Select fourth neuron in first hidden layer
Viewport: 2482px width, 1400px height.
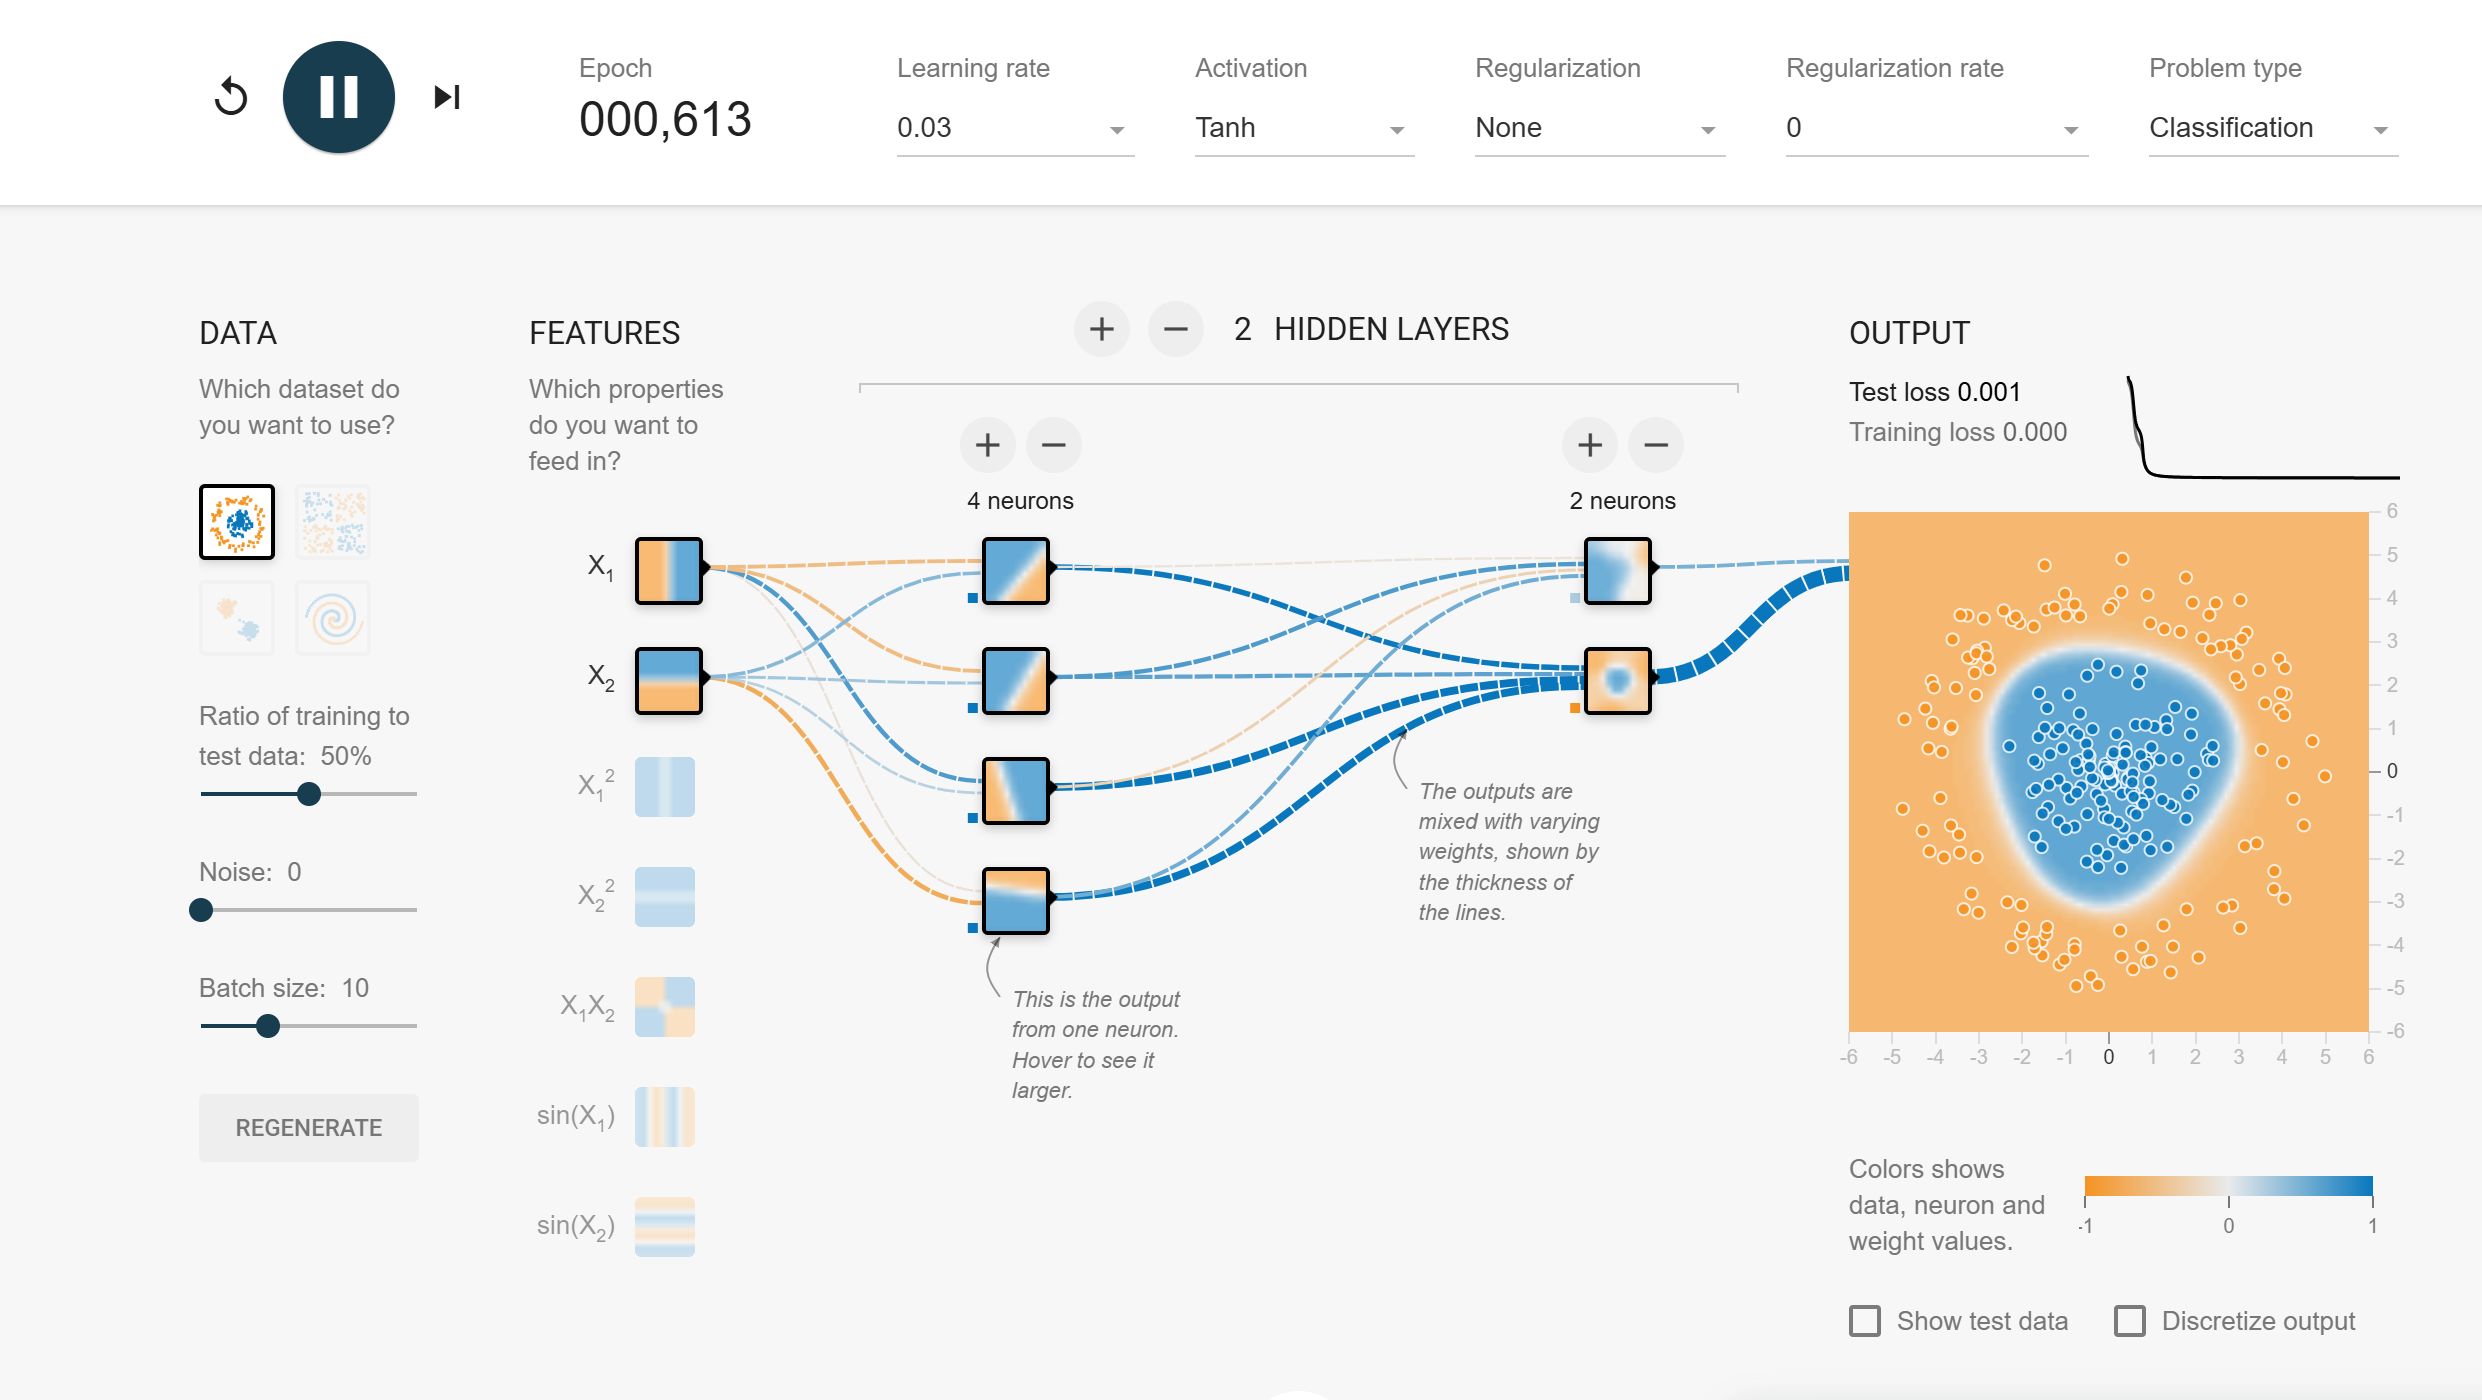(1016, 901)
